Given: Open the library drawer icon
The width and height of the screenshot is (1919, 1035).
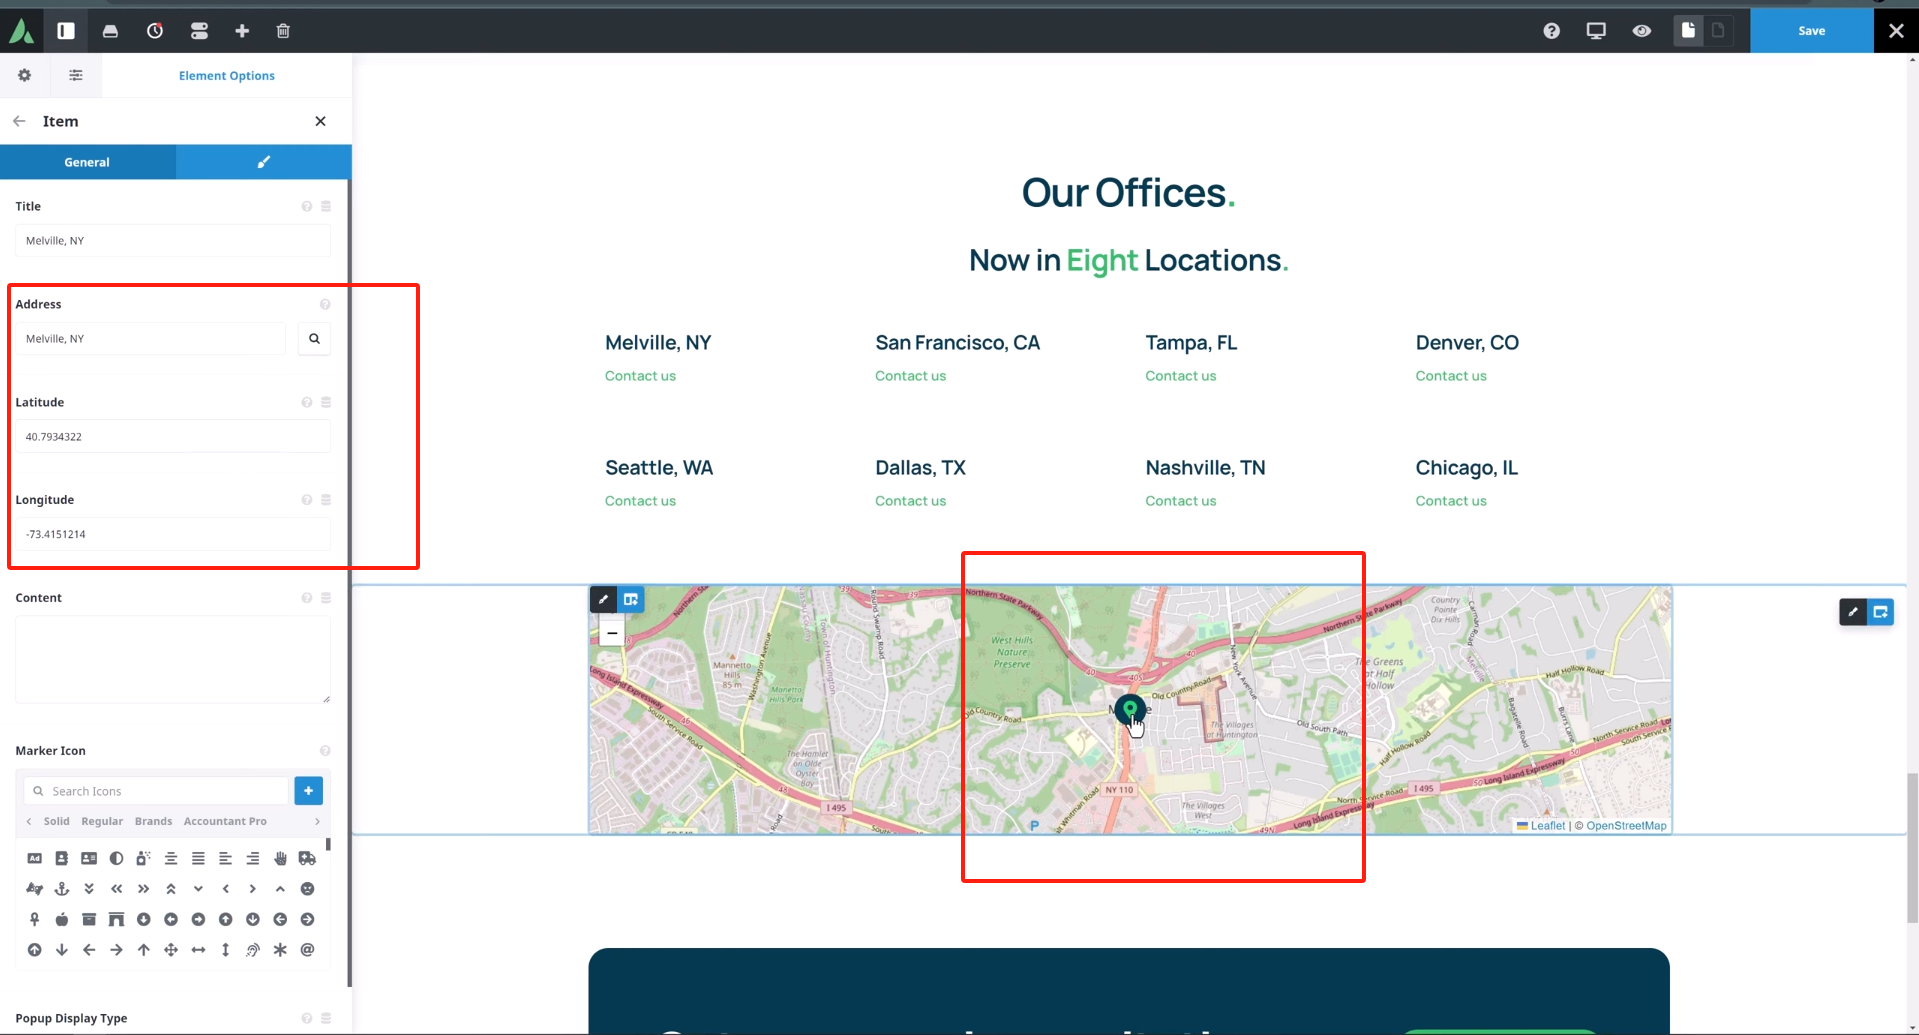Looking at the screenshot, I should coord(110,31).
